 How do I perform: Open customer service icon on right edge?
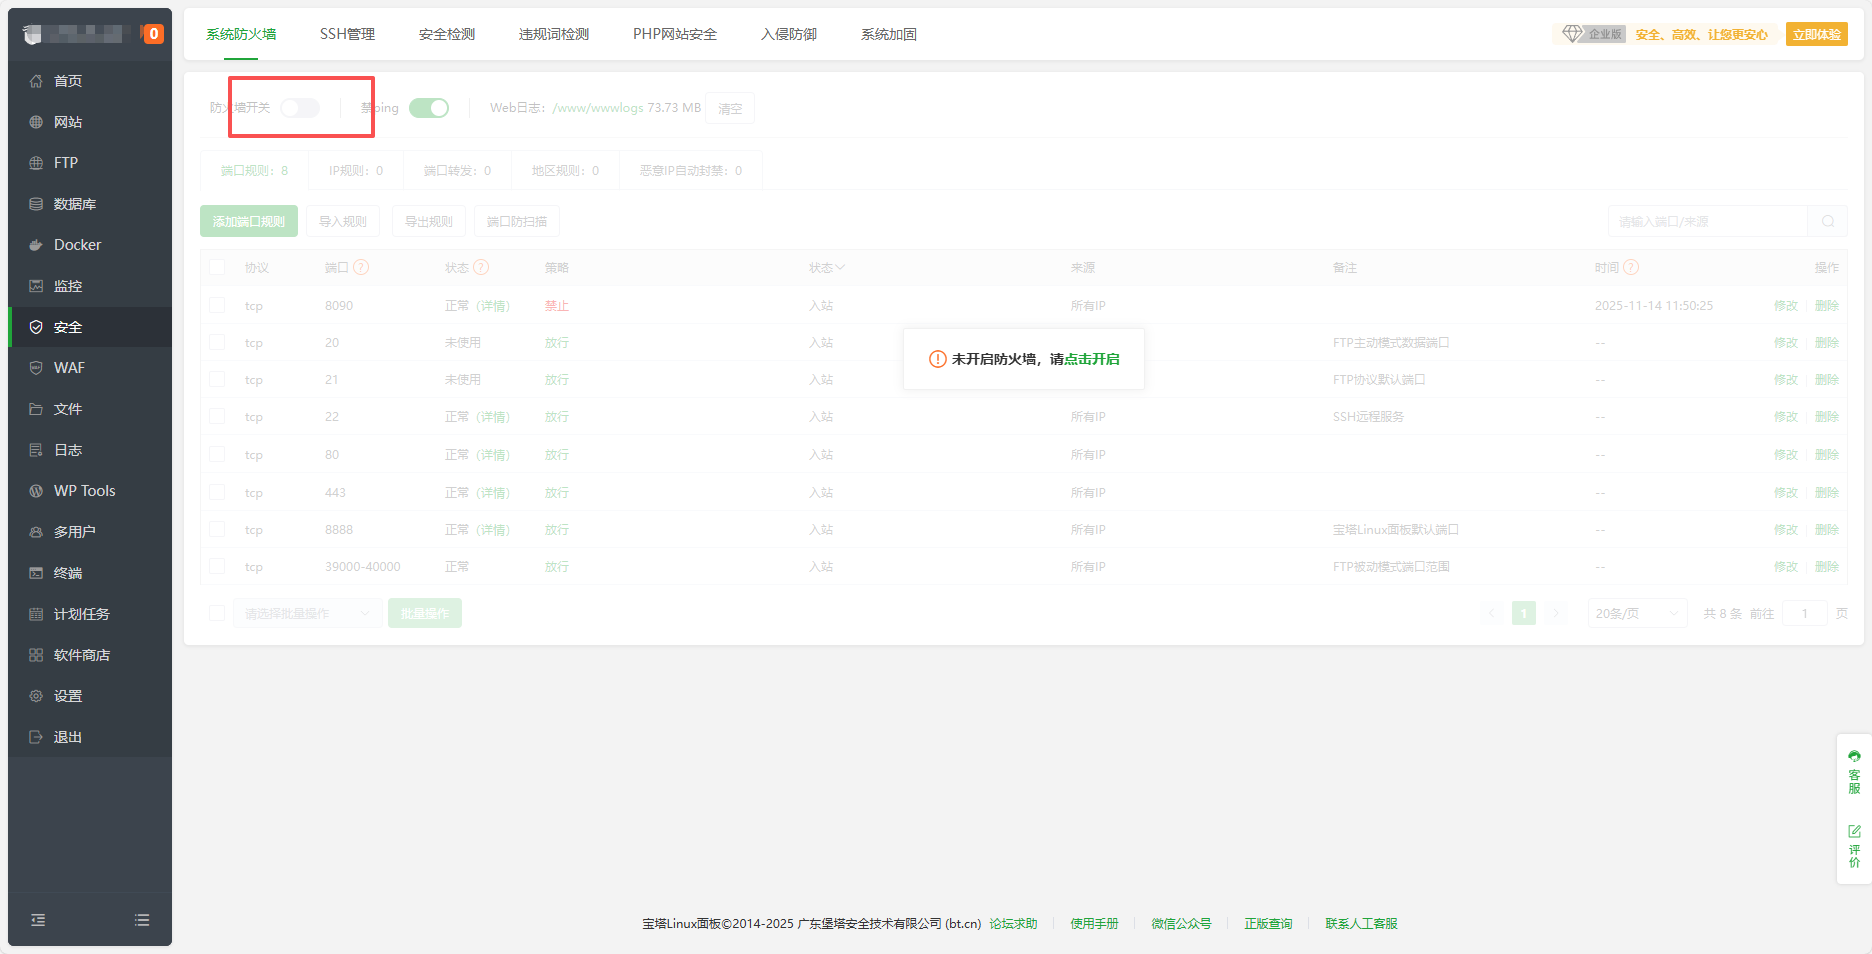coord(1854,772)
